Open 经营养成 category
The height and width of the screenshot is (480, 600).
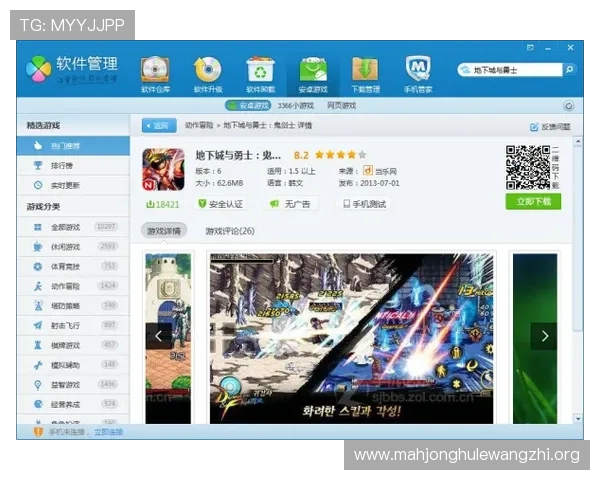73,404
